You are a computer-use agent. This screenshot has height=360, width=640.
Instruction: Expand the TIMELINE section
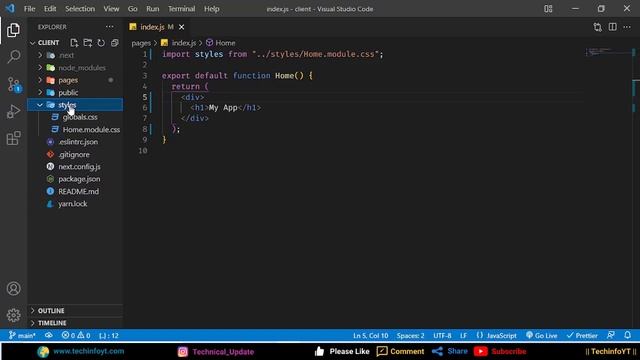pyautogui.click(x=75, y=323)
